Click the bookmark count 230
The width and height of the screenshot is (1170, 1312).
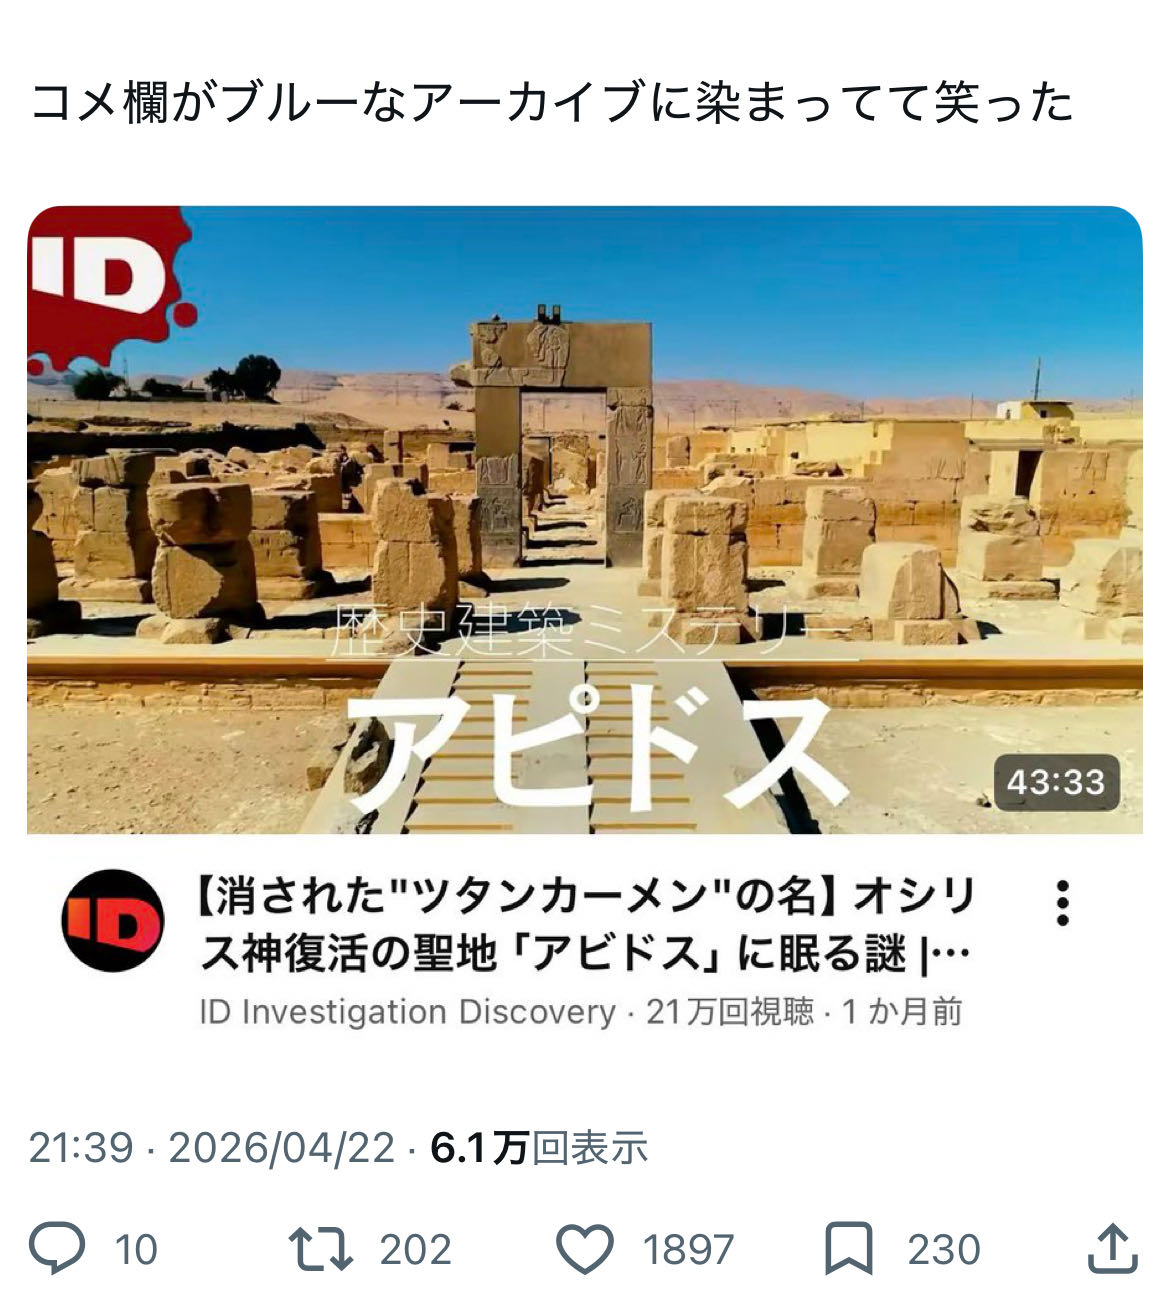944,1250
